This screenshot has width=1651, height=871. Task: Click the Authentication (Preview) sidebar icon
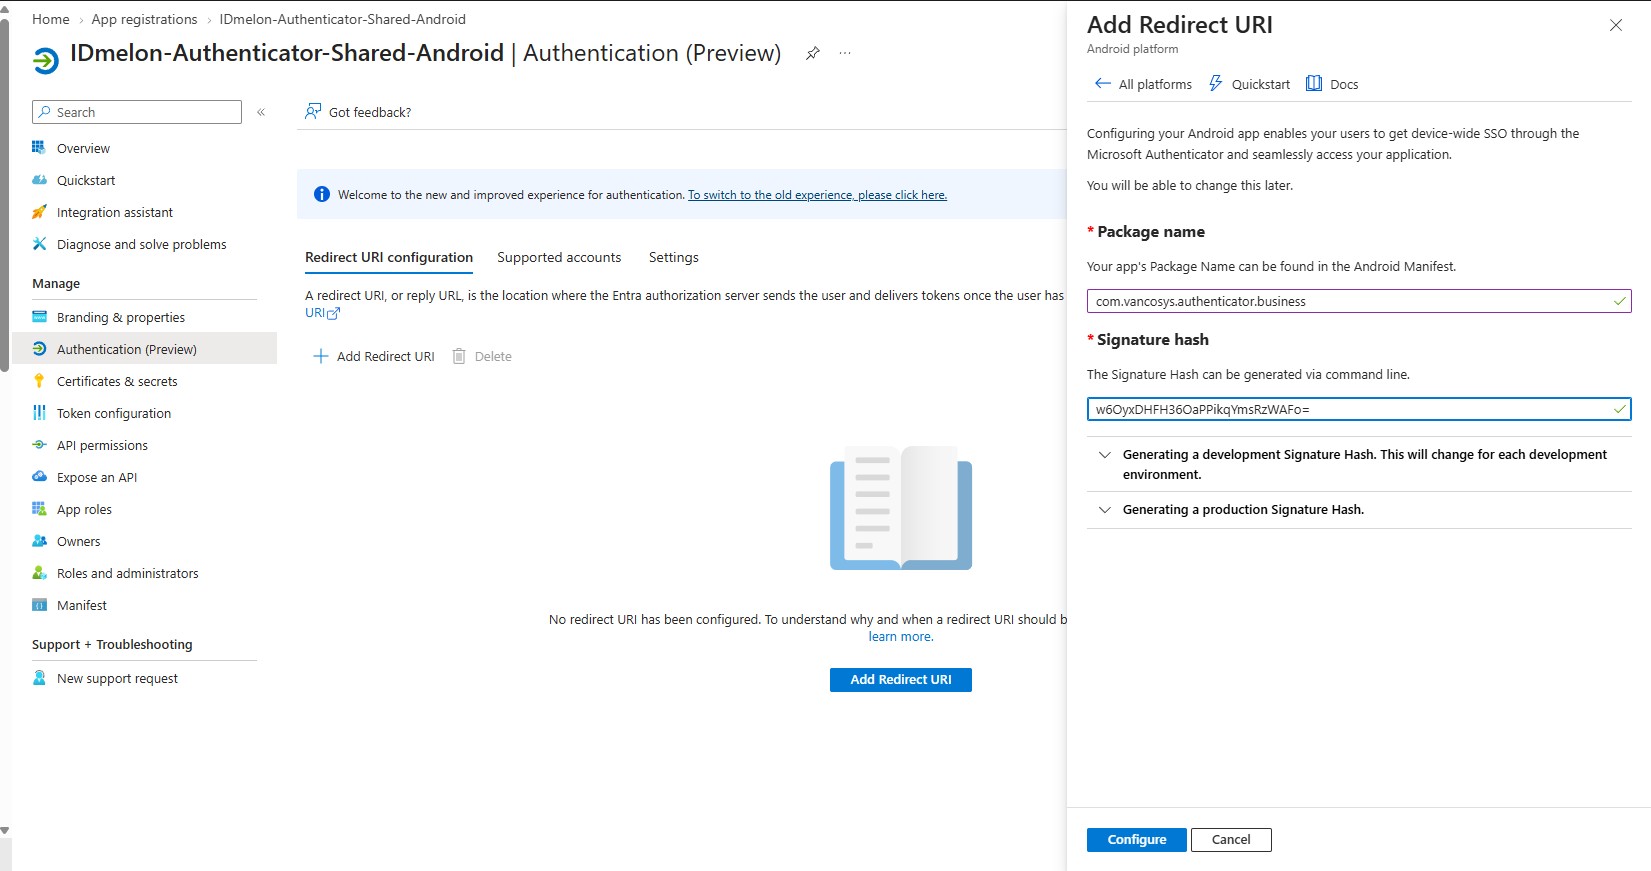pos(39,349)
